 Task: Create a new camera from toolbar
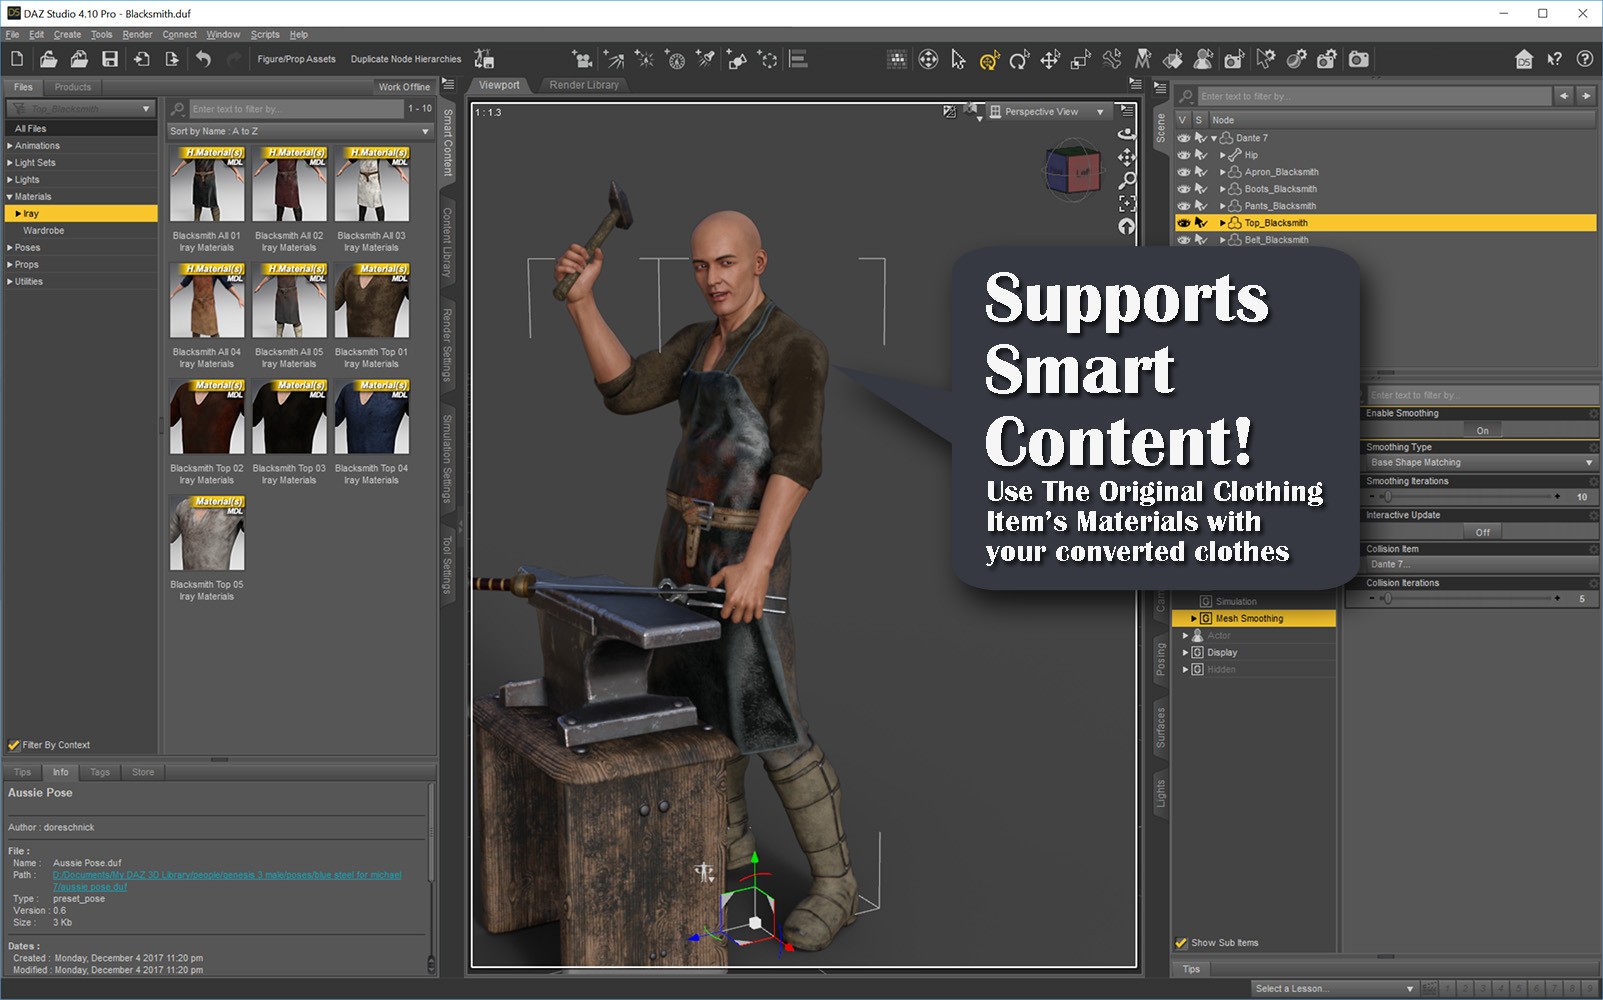pos(582,60)
